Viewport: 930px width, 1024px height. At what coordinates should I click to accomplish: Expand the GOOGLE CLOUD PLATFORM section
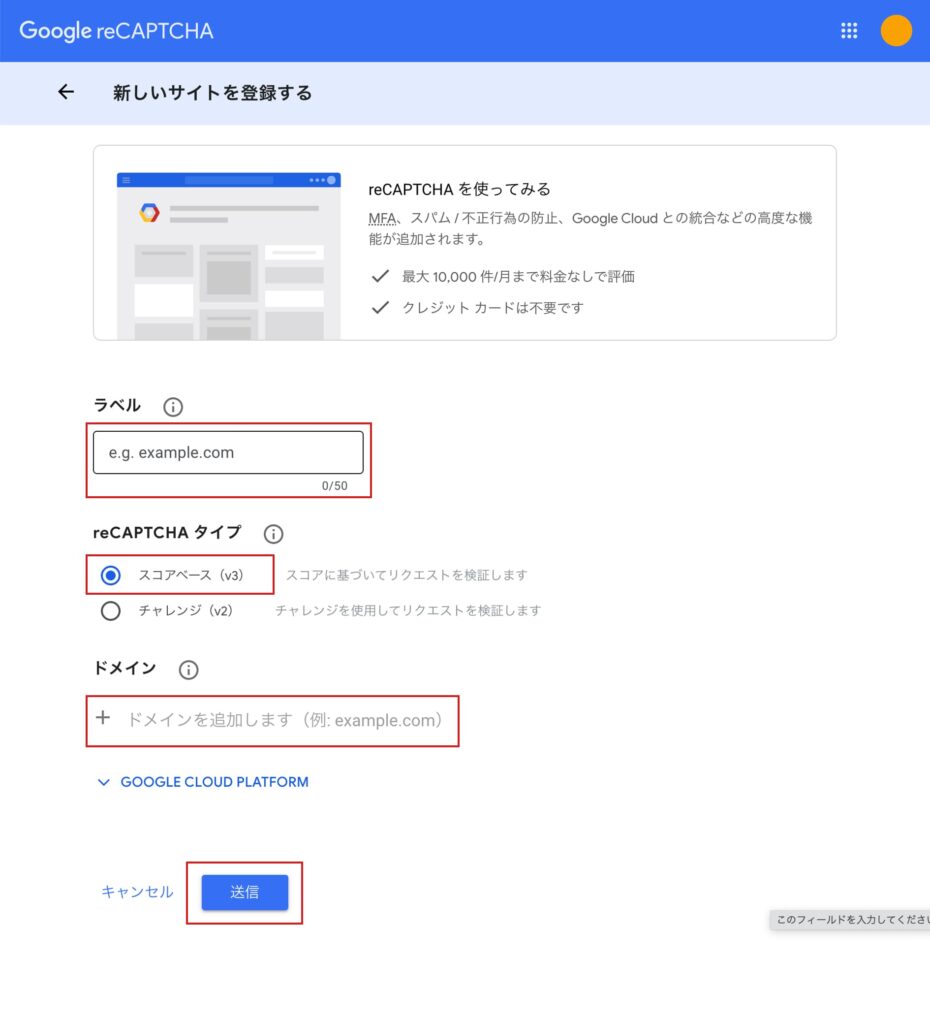point(202,782)
